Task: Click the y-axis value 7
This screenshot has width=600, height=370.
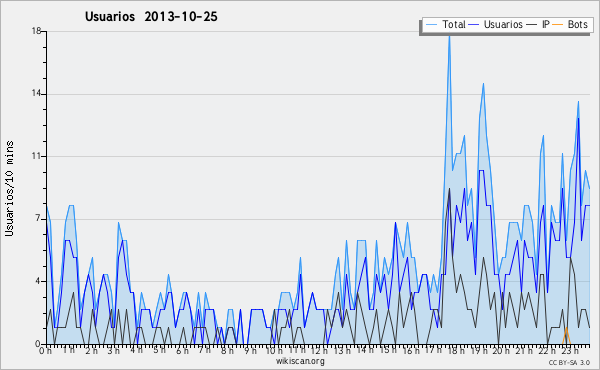Action: 38,218
